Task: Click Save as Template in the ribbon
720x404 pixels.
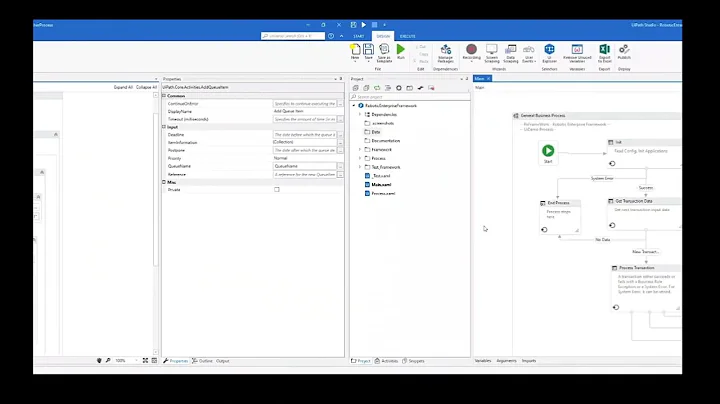Action: click(x=384, y=53)
